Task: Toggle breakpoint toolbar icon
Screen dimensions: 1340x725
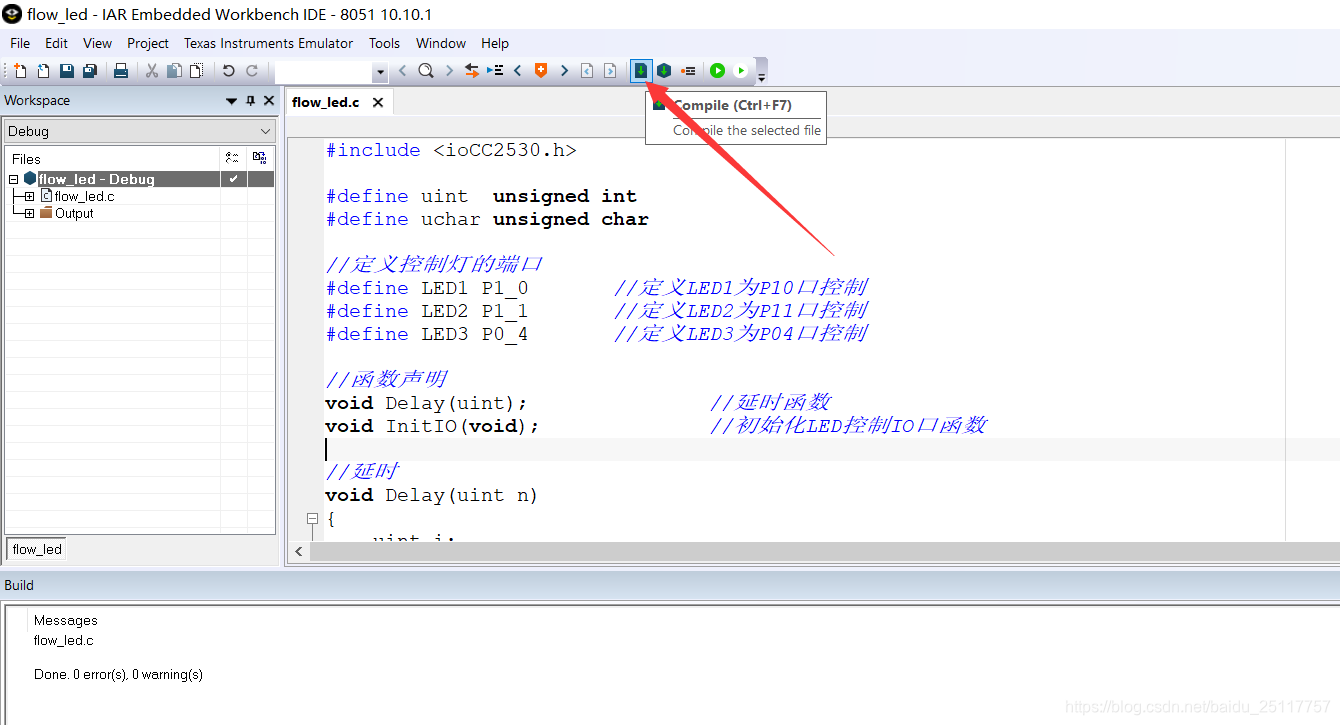Action: (688, 71)
